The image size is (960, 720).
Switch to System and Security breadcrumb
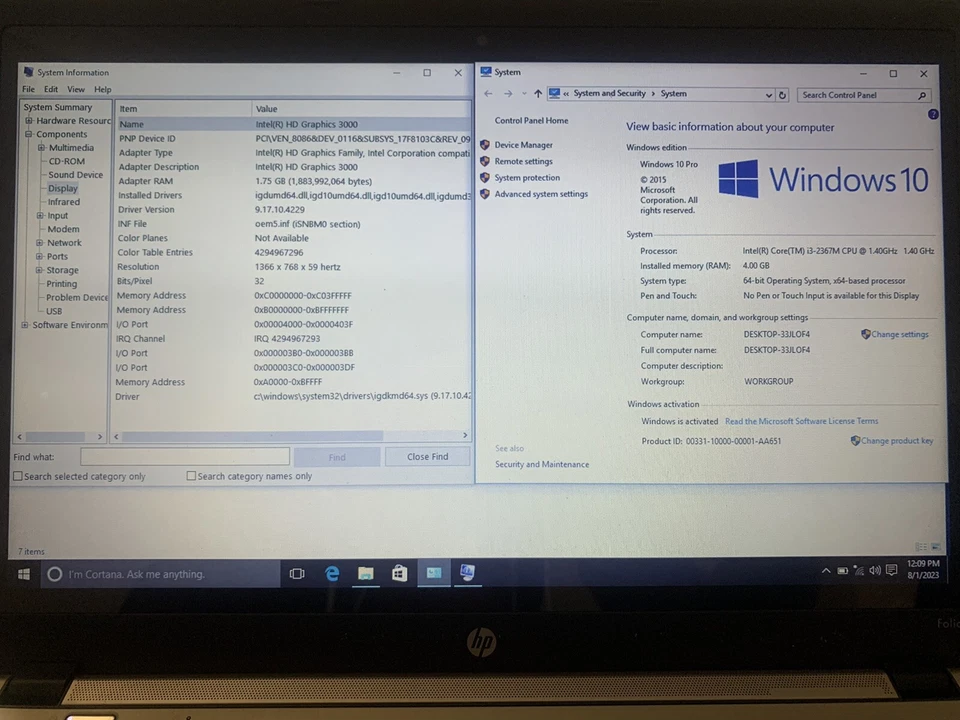coord(608,93)
